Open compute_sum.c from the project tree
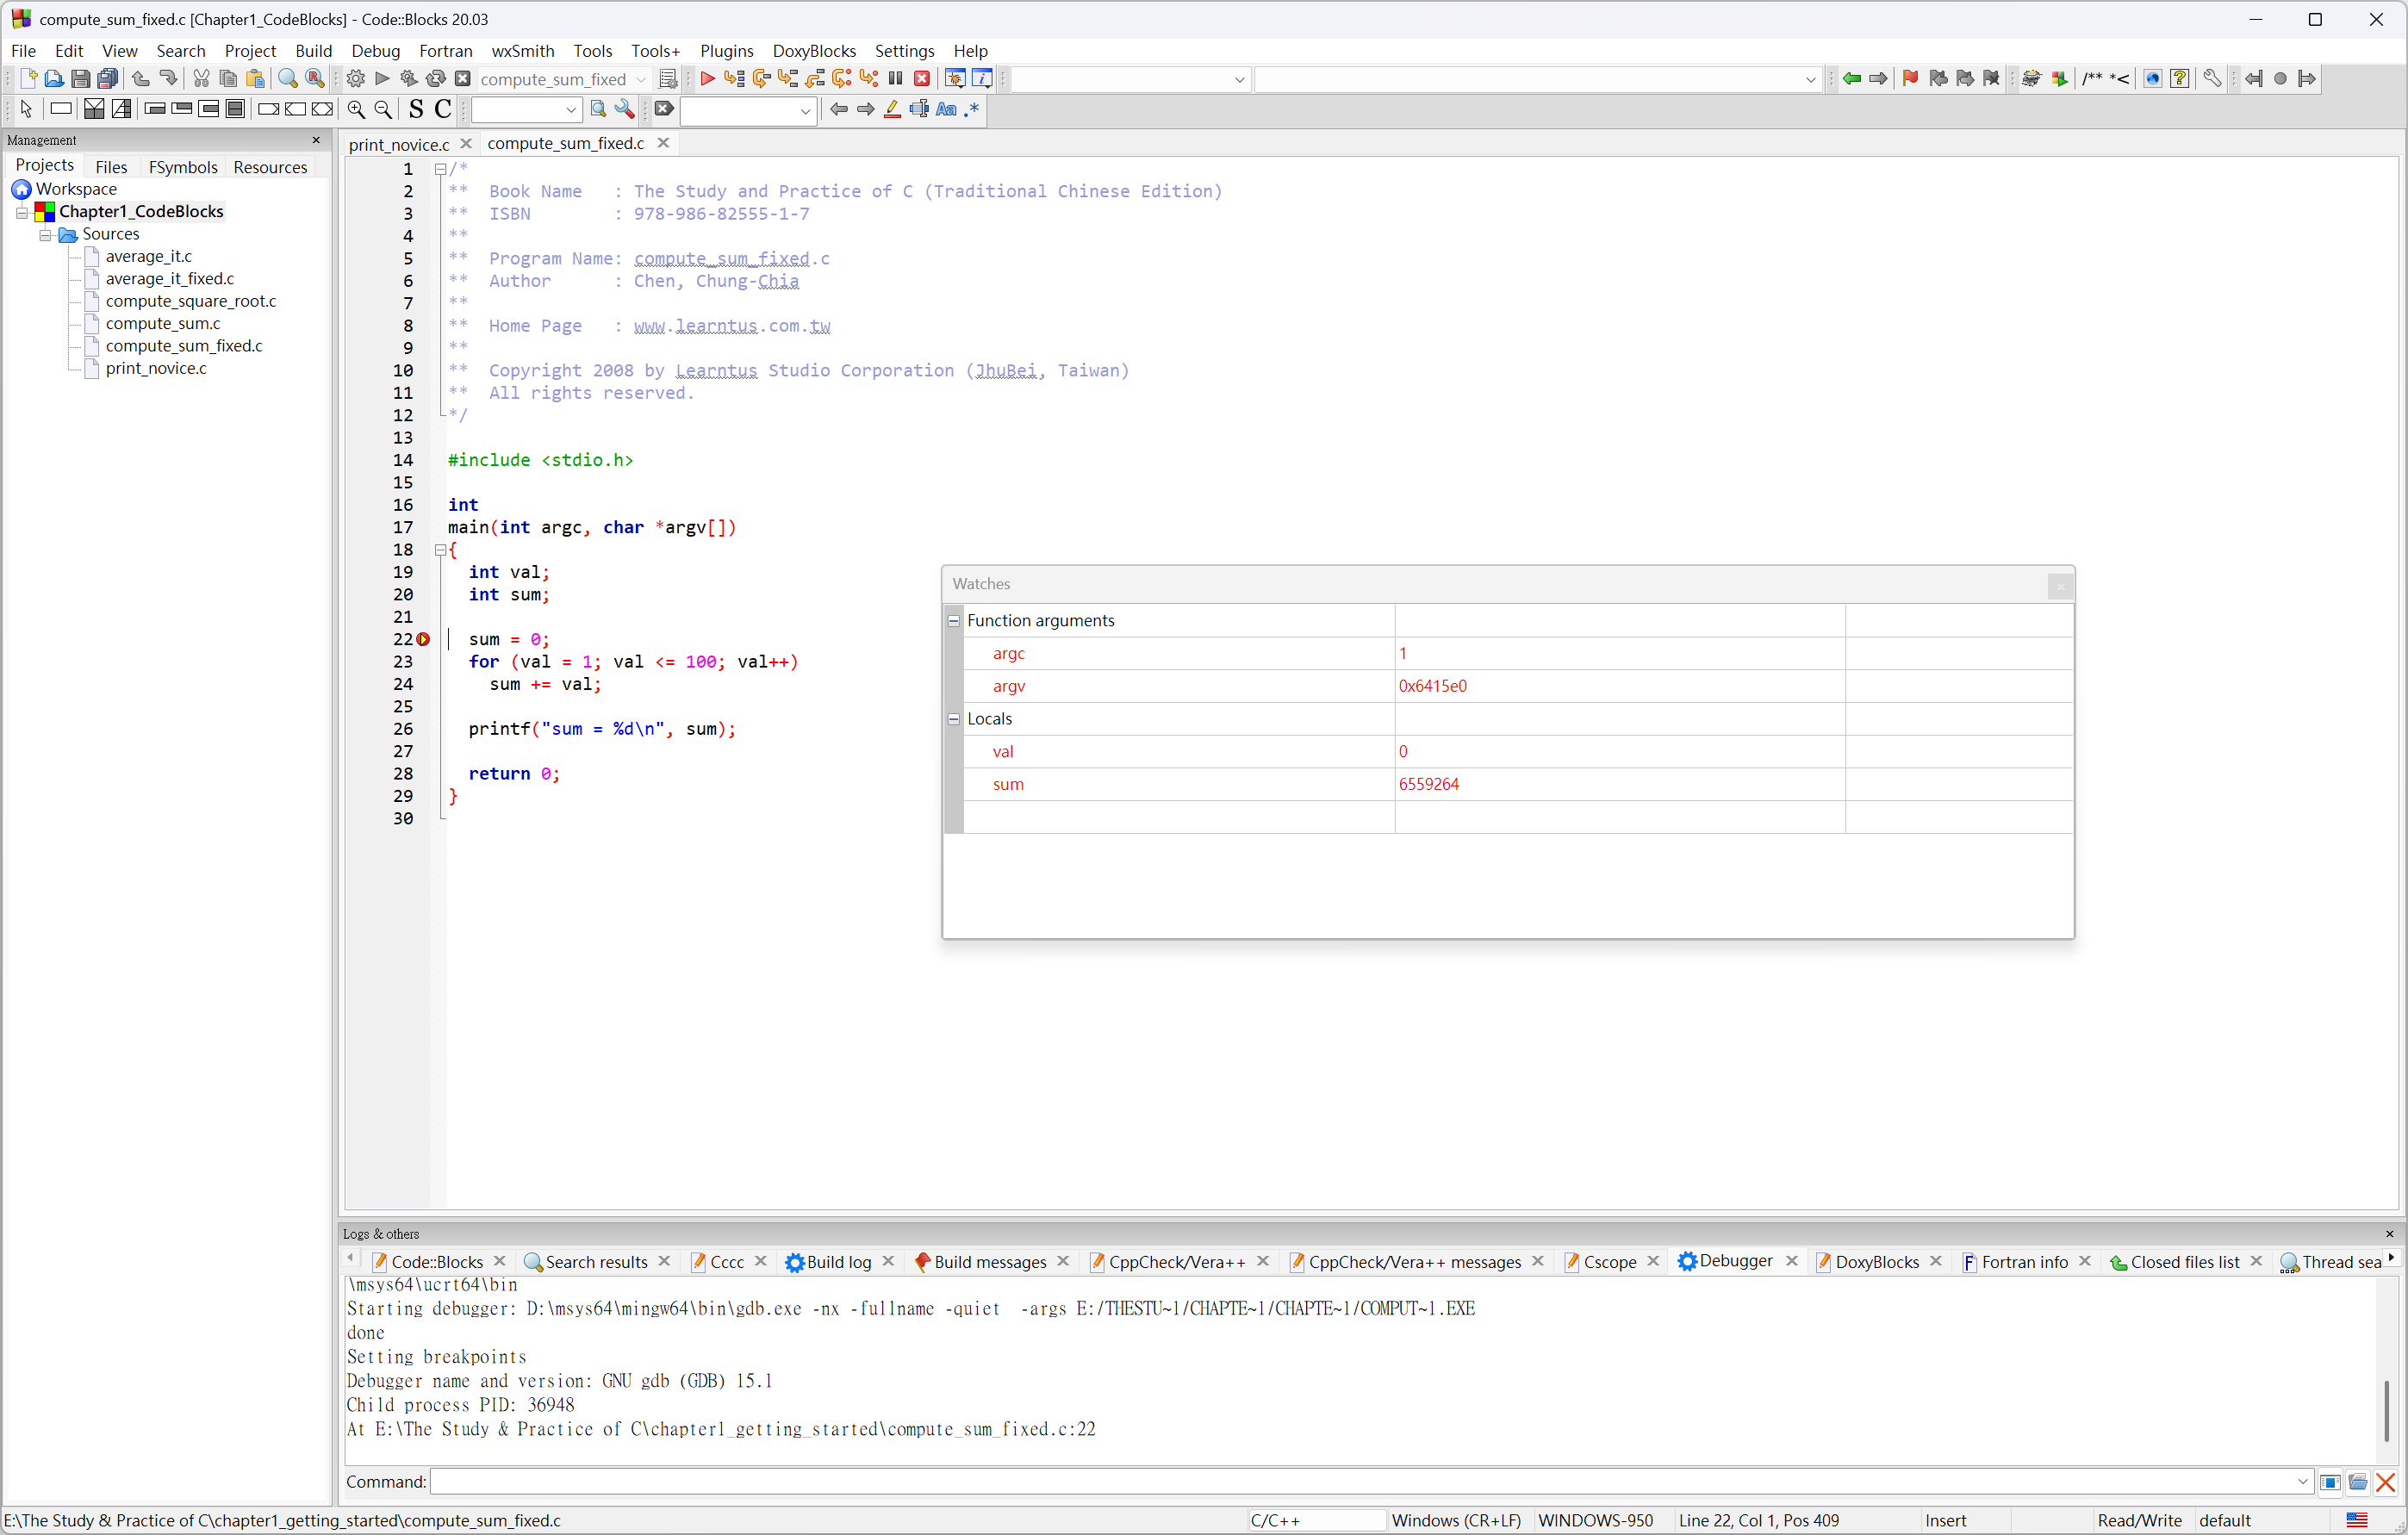Image resolution: width=2408 pixels, height=1535 pixels. click(x=163, y=324)
